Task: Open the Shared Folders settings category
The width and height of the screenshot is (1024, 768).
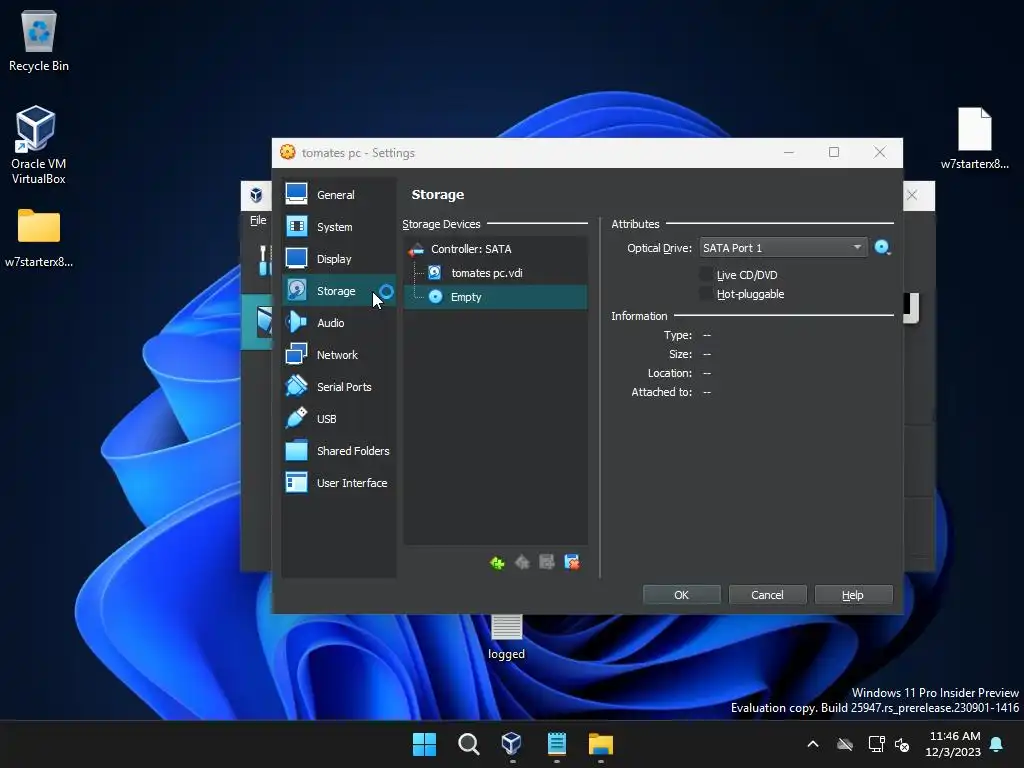Action: [338, 451]
